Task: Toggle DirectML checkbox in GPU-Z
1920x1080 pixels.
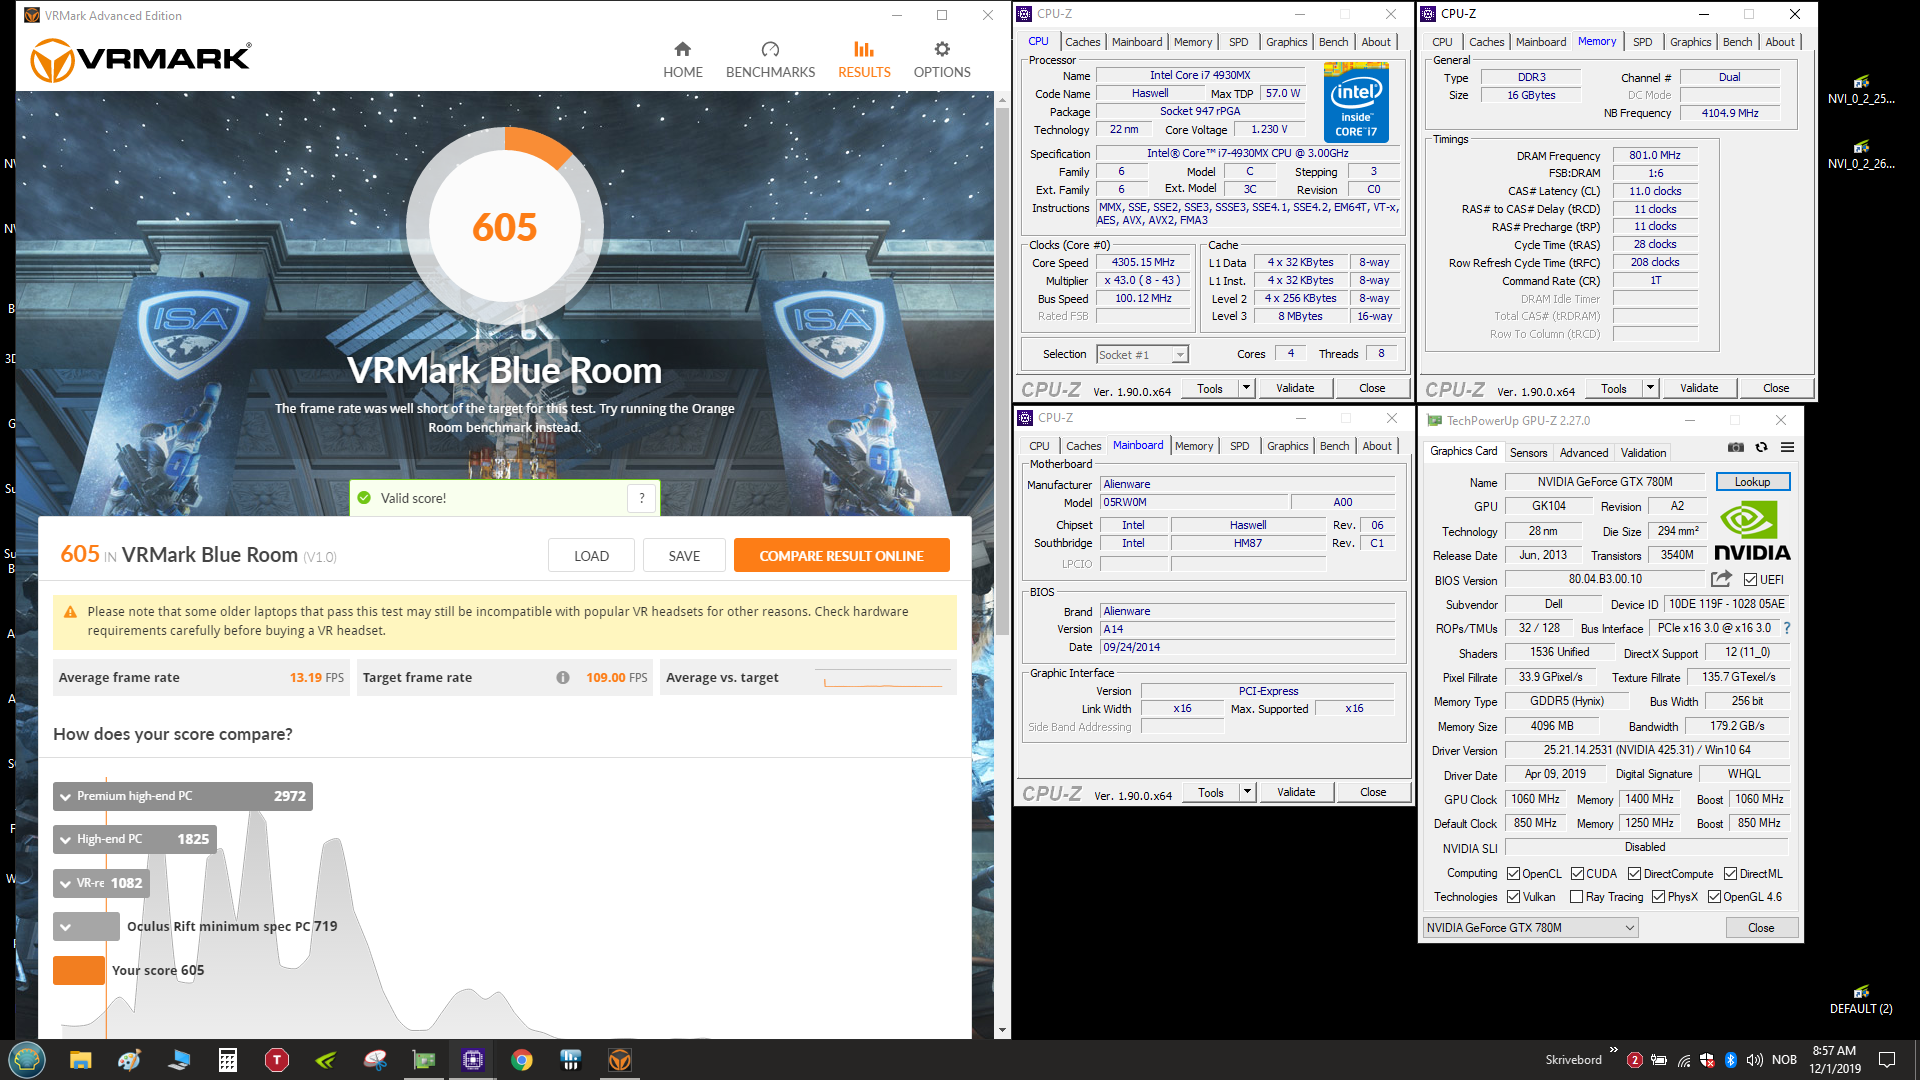Action: 1730,874
